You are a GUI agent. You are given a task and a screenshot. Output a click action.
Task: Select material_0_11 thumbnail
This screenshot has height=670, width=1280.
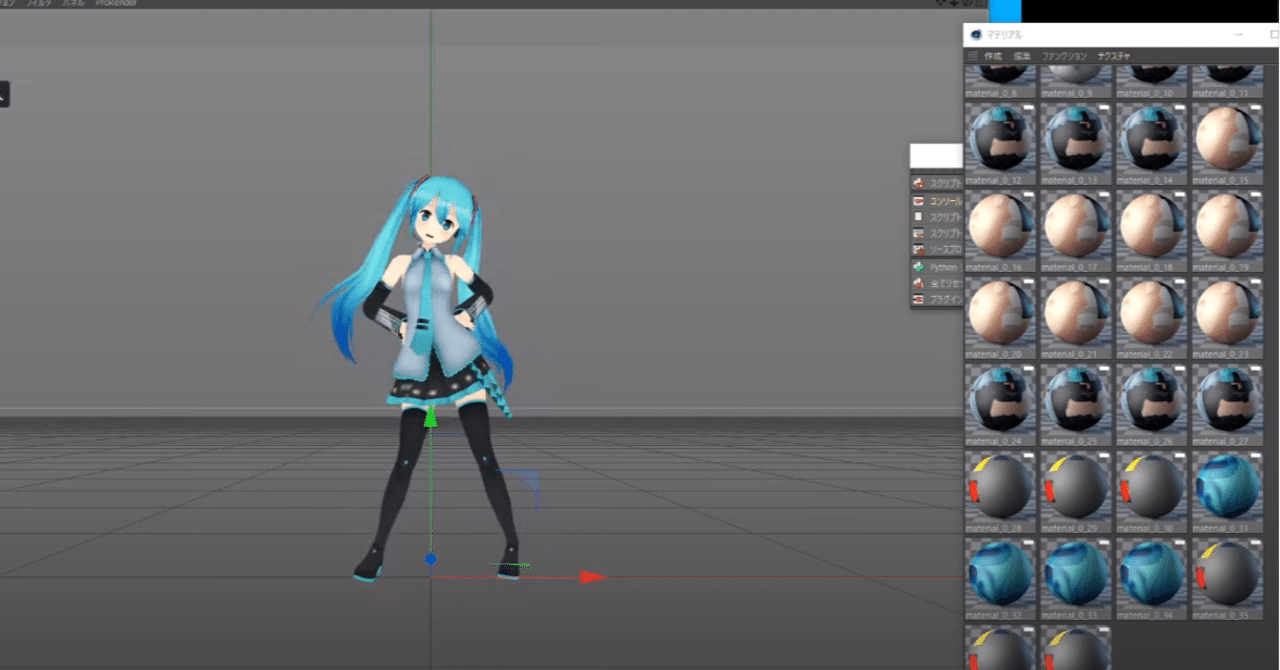point(1227,77)
